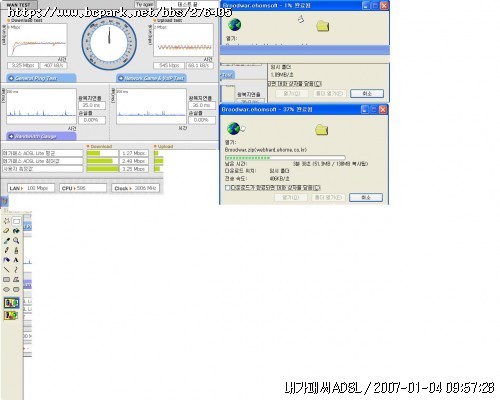The width and height of the screenshot is (500, 400).
Task: Click the Clock 2006 MHz field
Action: click(x=136, y=188)
